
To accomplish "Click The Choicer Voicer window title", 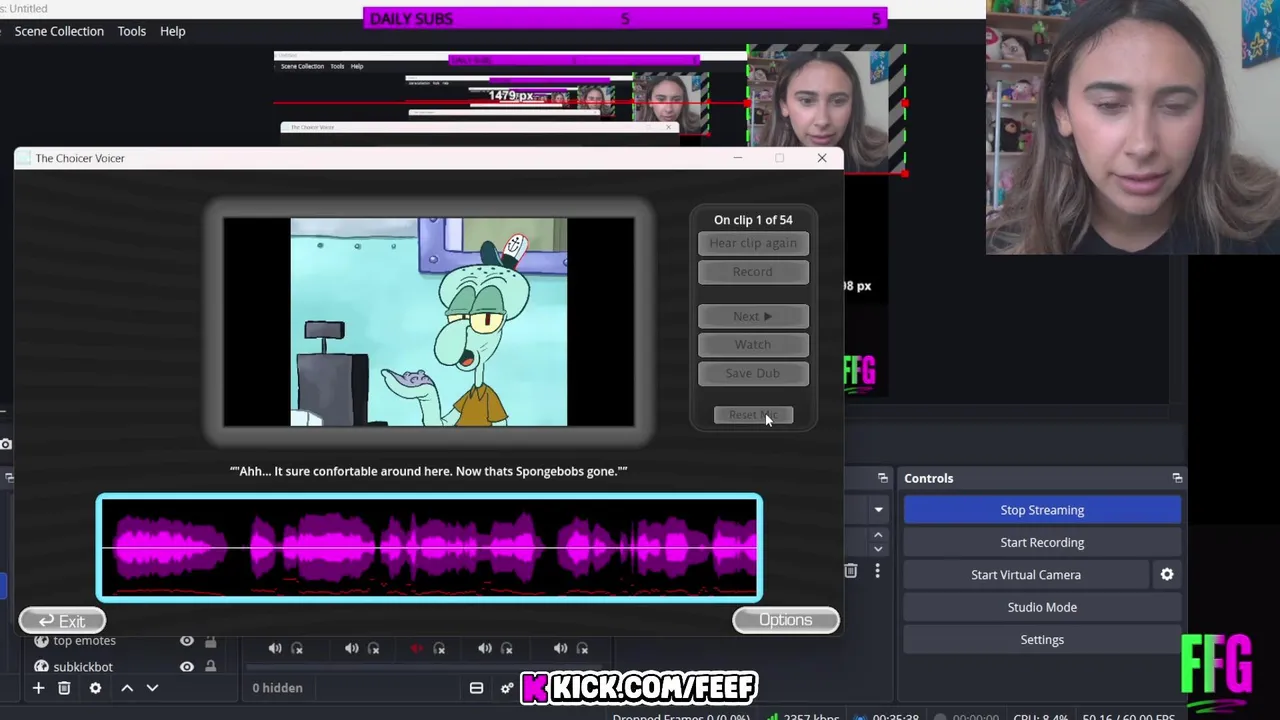I will point(80,158).
